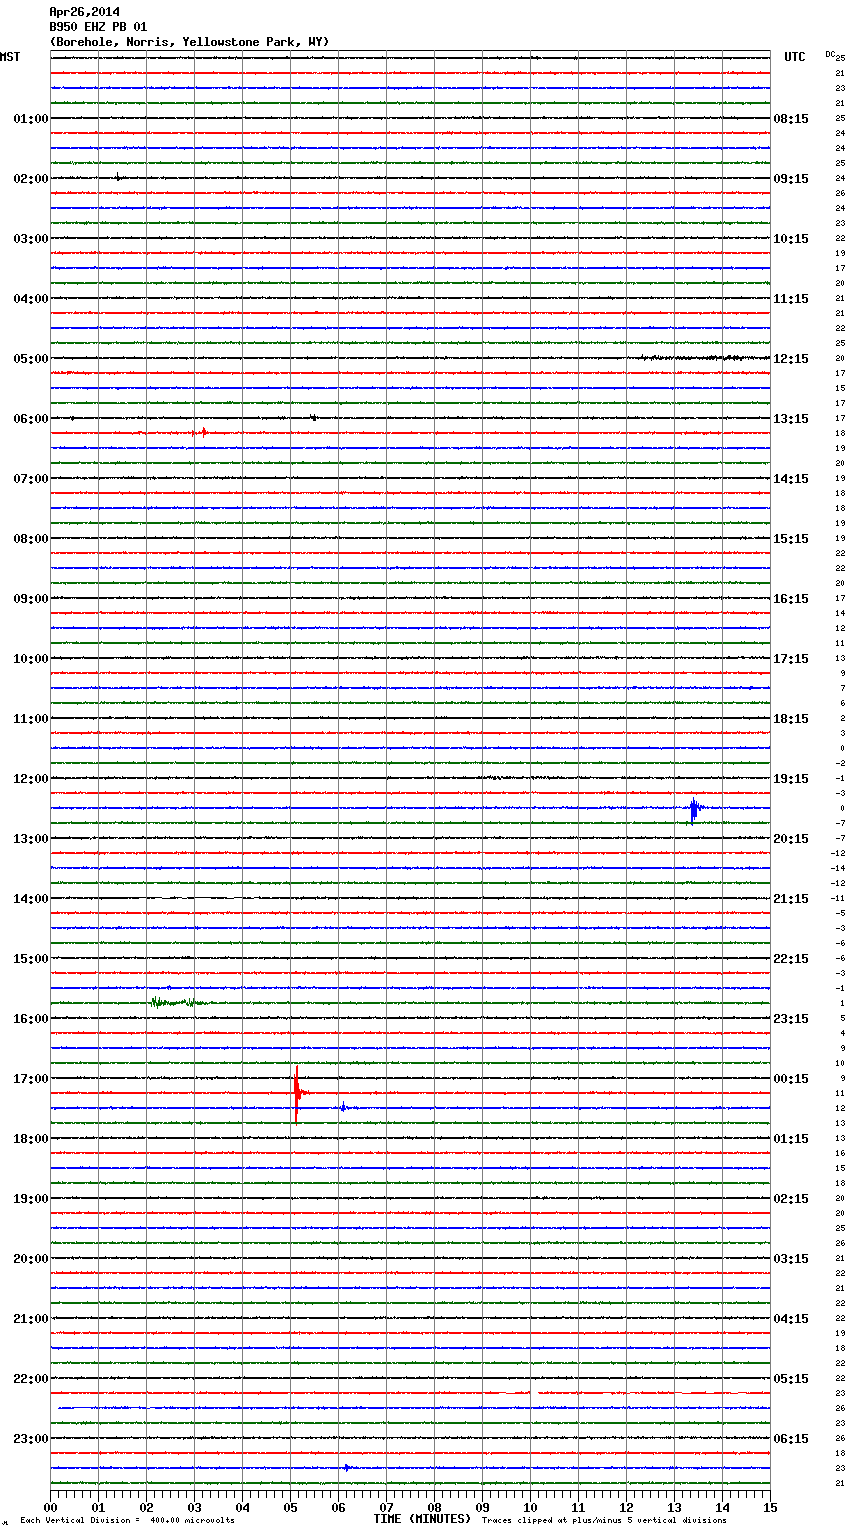Select the date title Apr26,2014
This screenshot has width=850, height=1534.
(84, 12)
